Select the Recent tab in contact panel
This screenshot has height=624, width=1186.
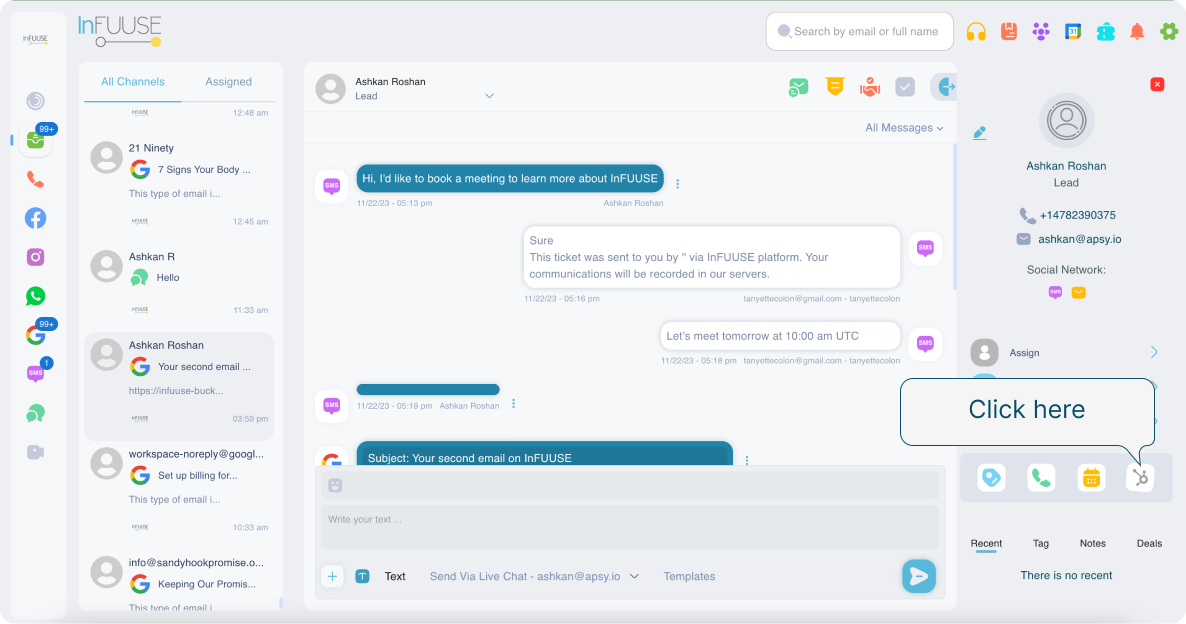(x=986, y=544)
